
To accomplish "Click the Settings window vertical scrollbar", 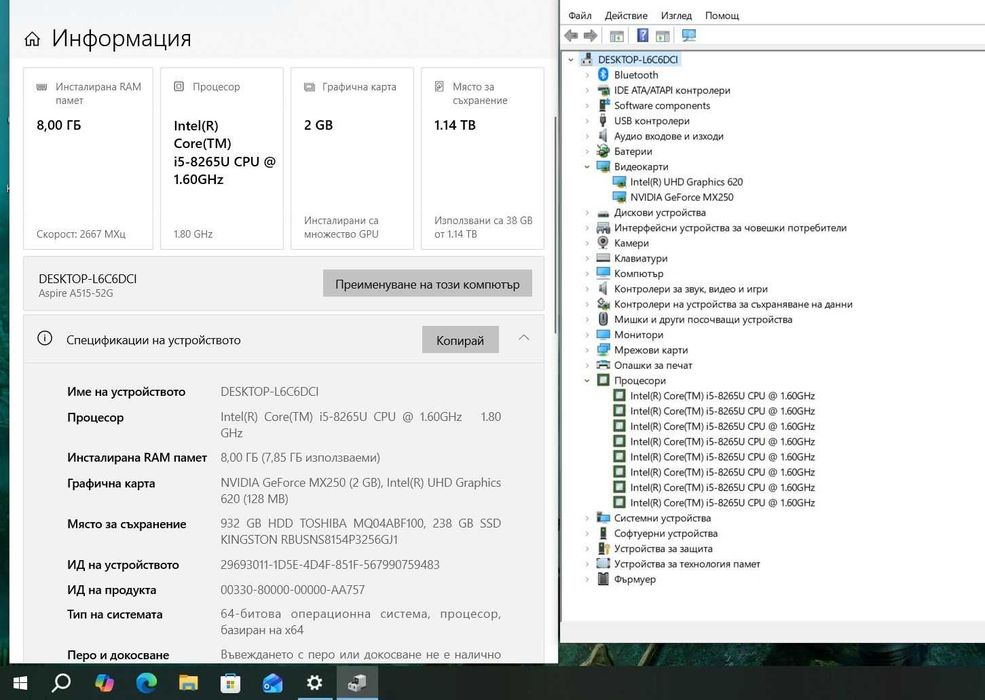I will pos(555,226).
